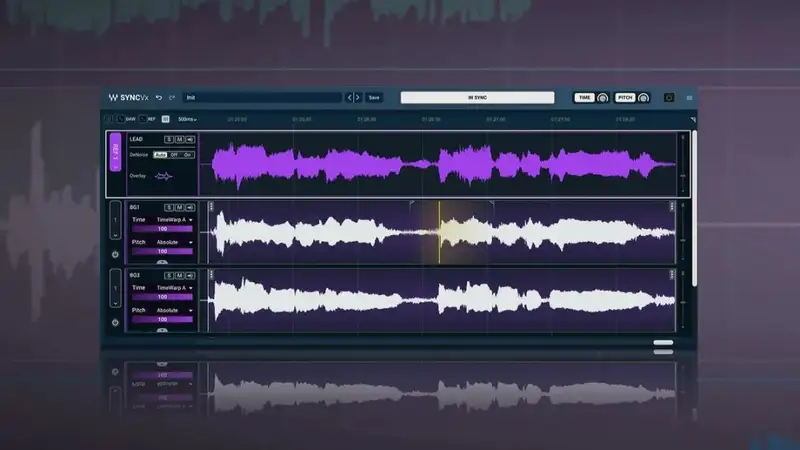
Task: Click BG1 Pitch amount slider
Action: (162, 252)
